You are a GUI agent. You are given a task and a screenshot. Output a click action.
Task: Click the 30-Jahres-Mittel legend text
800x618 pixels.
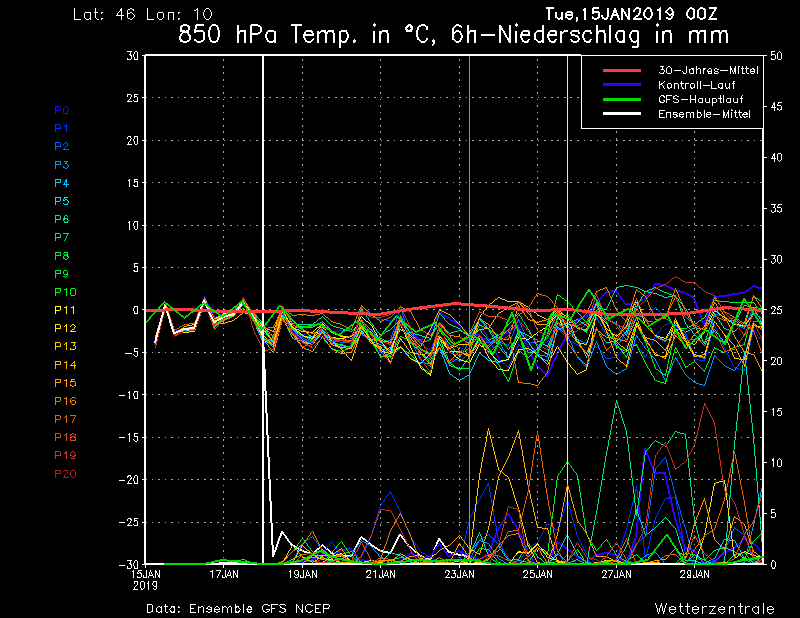(708, 70)
